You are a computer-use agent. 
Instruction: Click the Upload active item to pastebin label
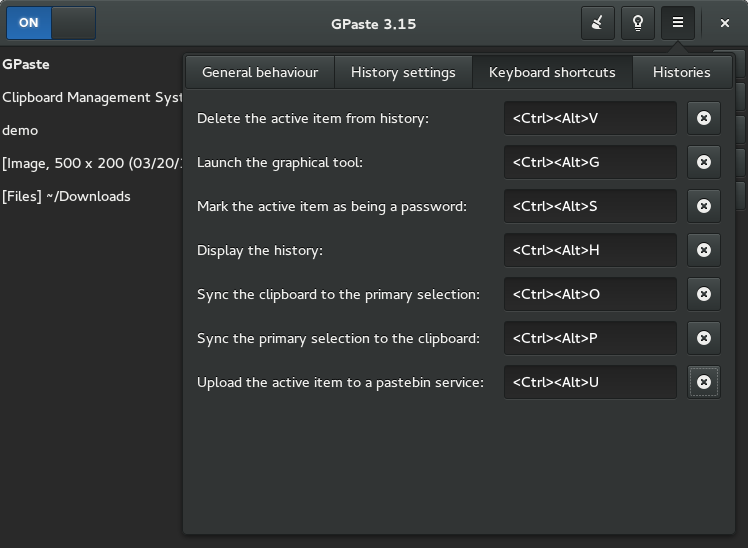pyautogui.click(x=341, y=383)
